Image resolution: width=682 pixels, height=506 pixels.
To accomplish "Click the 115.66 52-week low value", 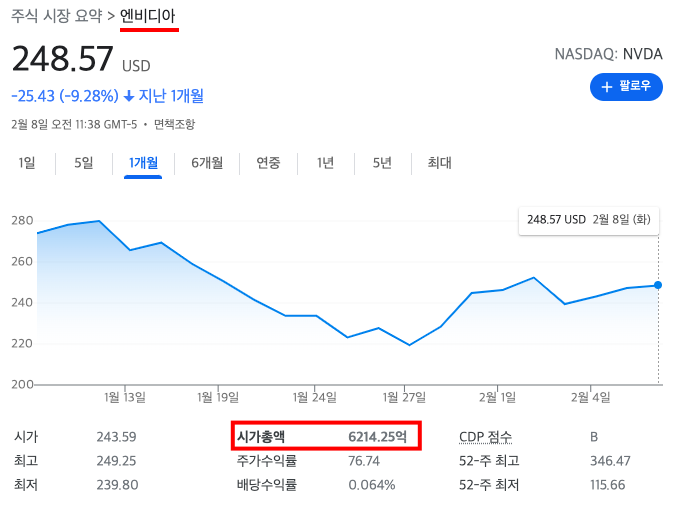I will click(608, 485).
